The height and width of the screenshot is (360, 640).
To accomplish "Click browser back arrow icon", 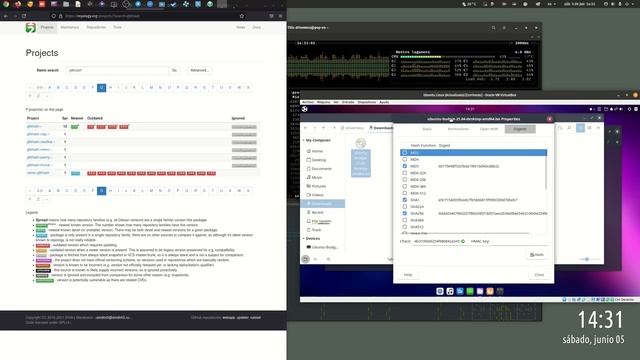I will 6,16.
